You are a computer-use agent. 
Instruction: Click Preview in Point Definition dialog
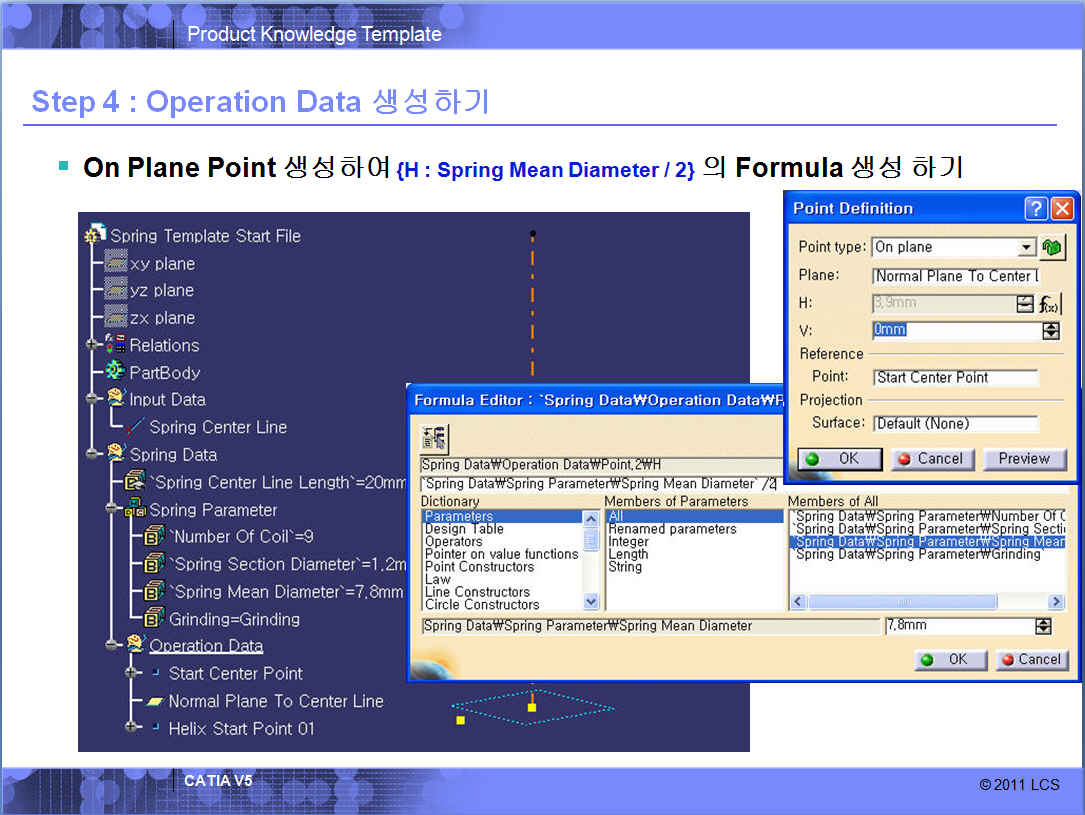tap(1023, 458)
